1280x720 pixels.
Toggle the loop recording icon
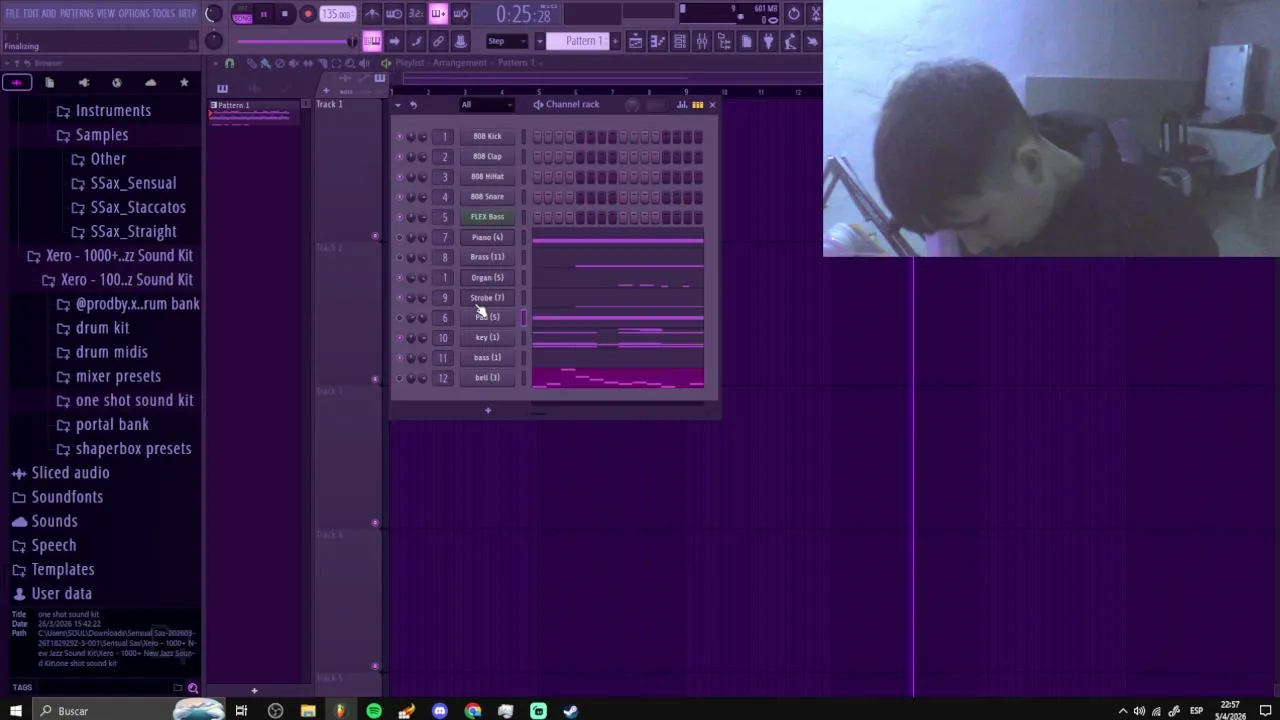click(x=460, y=14)
